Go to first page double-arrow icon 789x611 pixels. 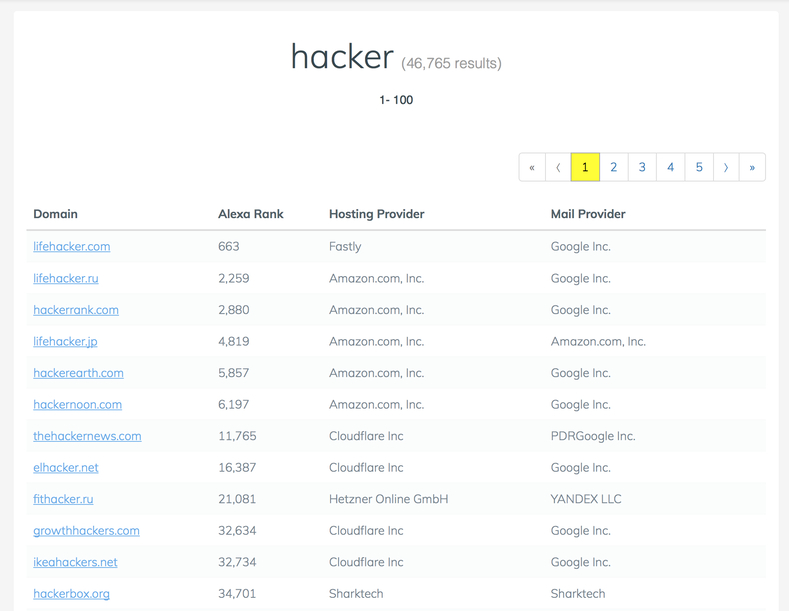click(x=532, y=167)
